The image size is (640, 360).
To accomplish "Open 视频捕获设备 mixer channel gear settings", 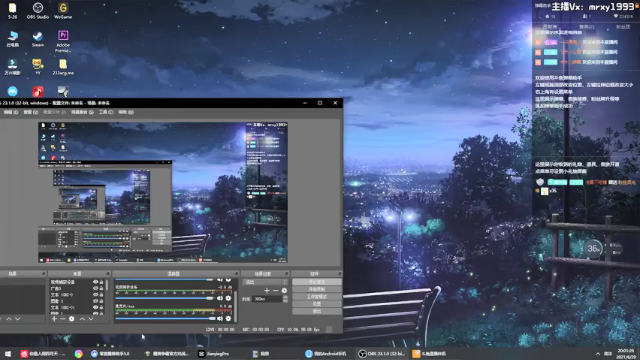I will [228, 298].
